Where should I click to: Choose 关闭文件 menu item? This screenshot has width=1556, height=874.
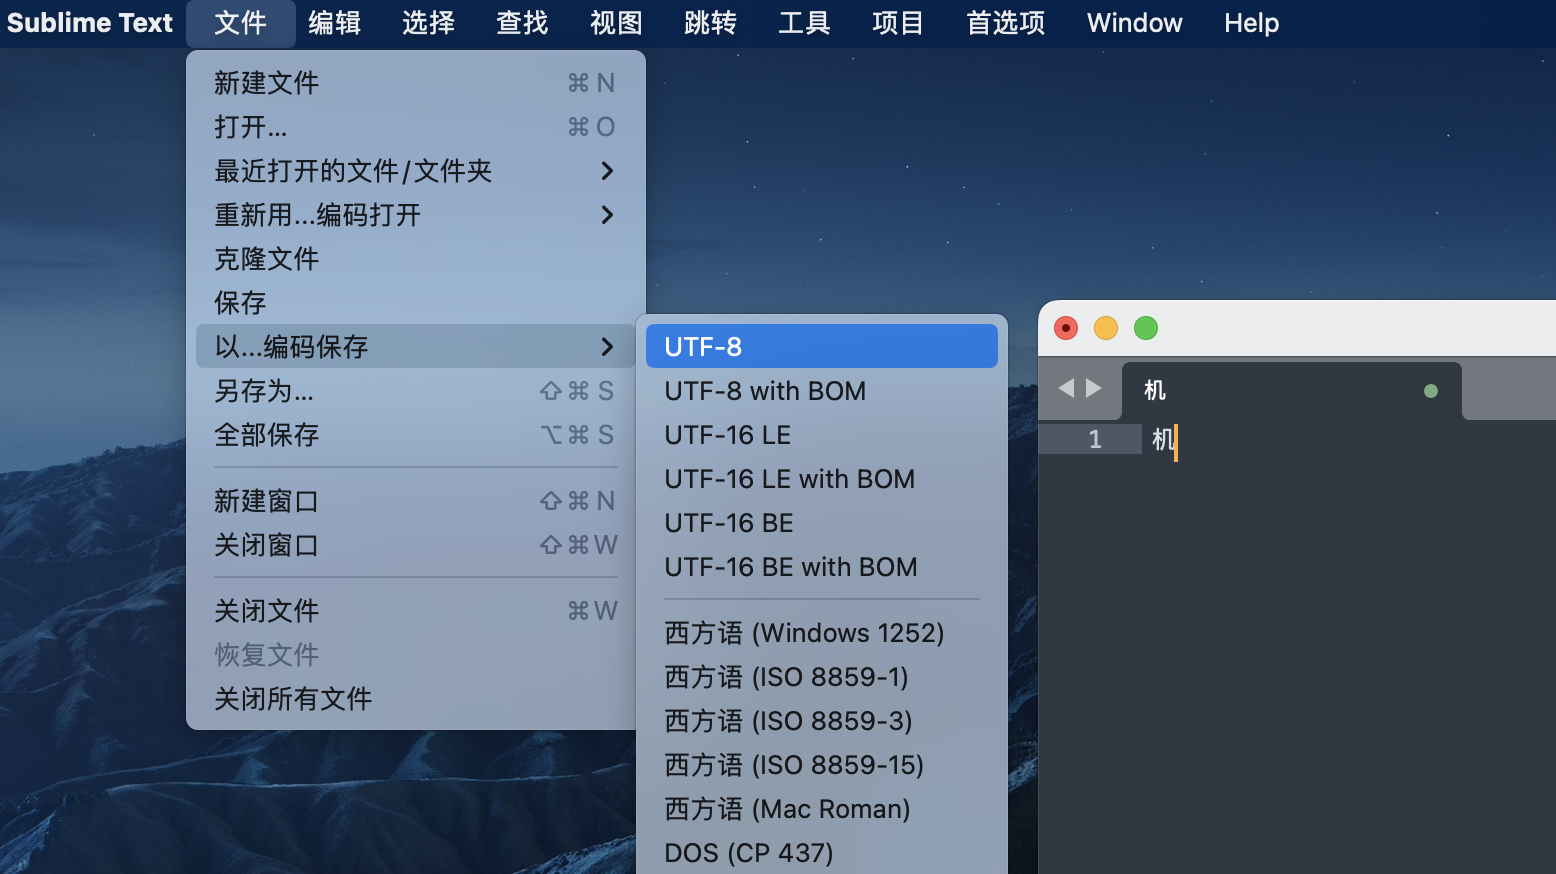pos(415,611)
